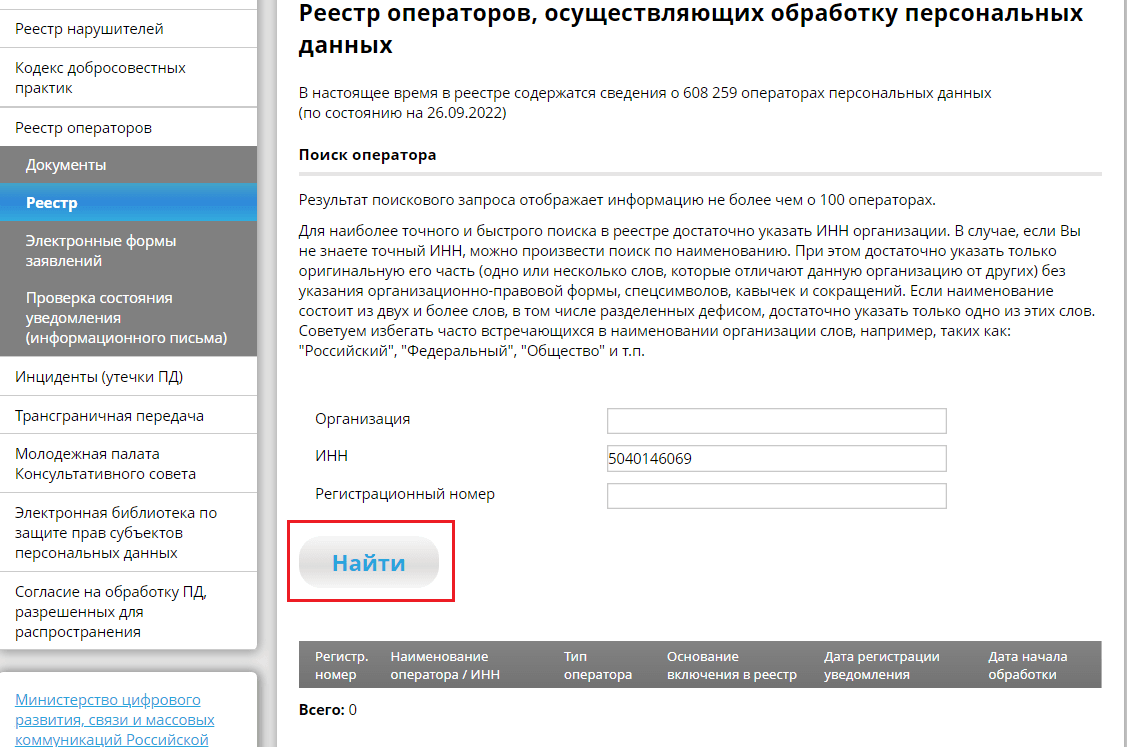This screenshot has width=1127, height=747.
Task: Navigate to Инциденты (утечки ПД)
Action: 99,377
